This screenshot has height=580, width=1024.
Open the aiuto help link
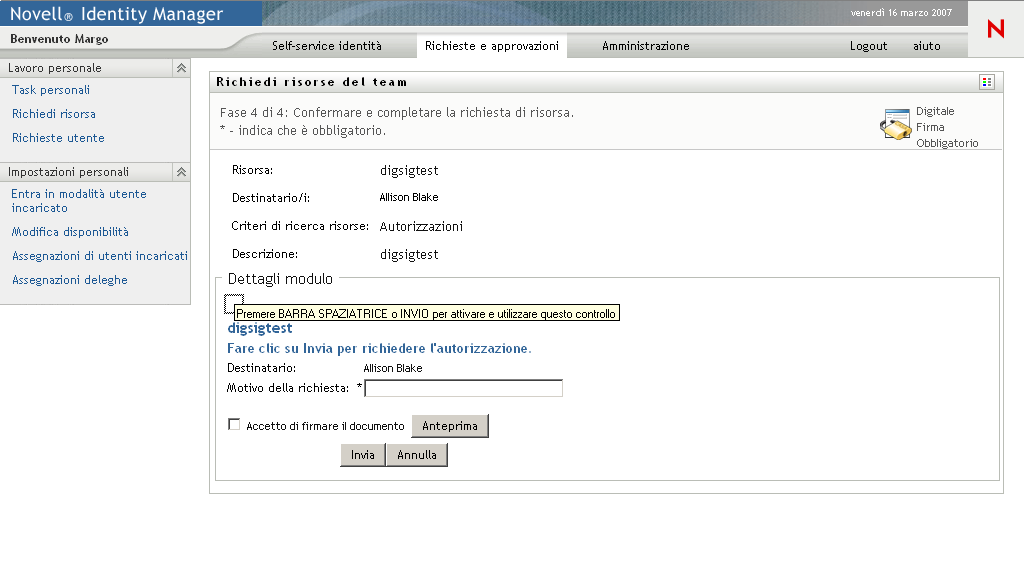click(926, 46)
